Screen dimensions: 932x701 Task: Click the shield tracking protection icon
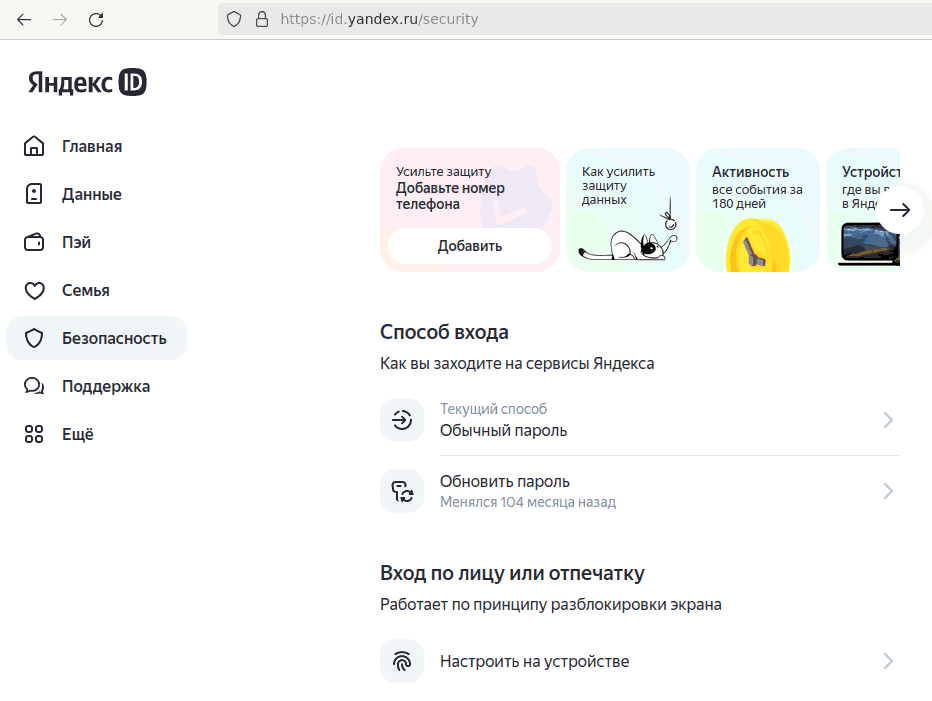coord(234,20)
